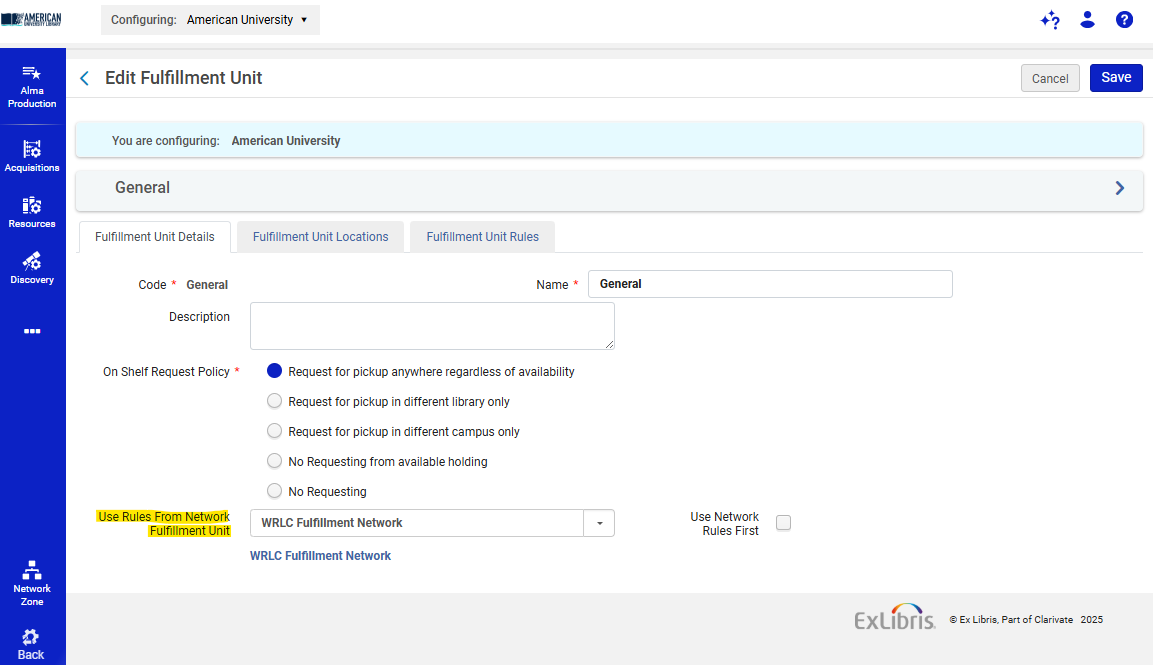This screenshot has height=665, width=1153.
Task: Open the Configuring American University dropdown
Action: pyautogui.click(x=210, y=20)
